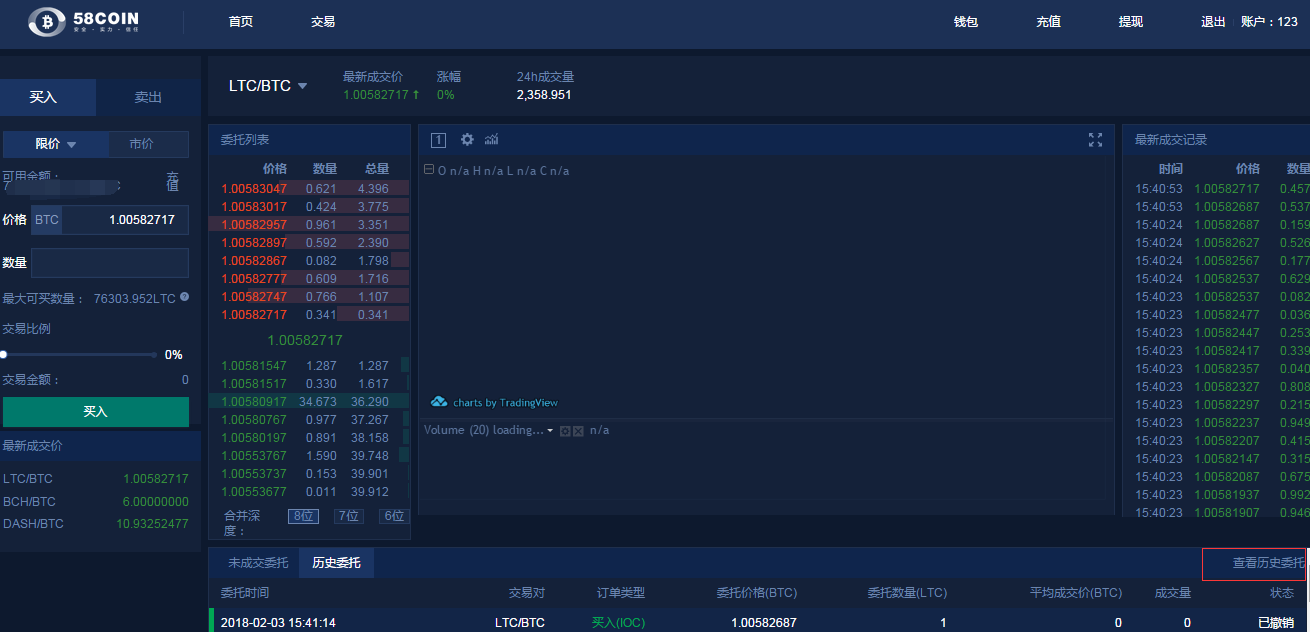Select 8位 merge depth option
The height and width of the screenshot is (632, 1310).
(302, 516)
